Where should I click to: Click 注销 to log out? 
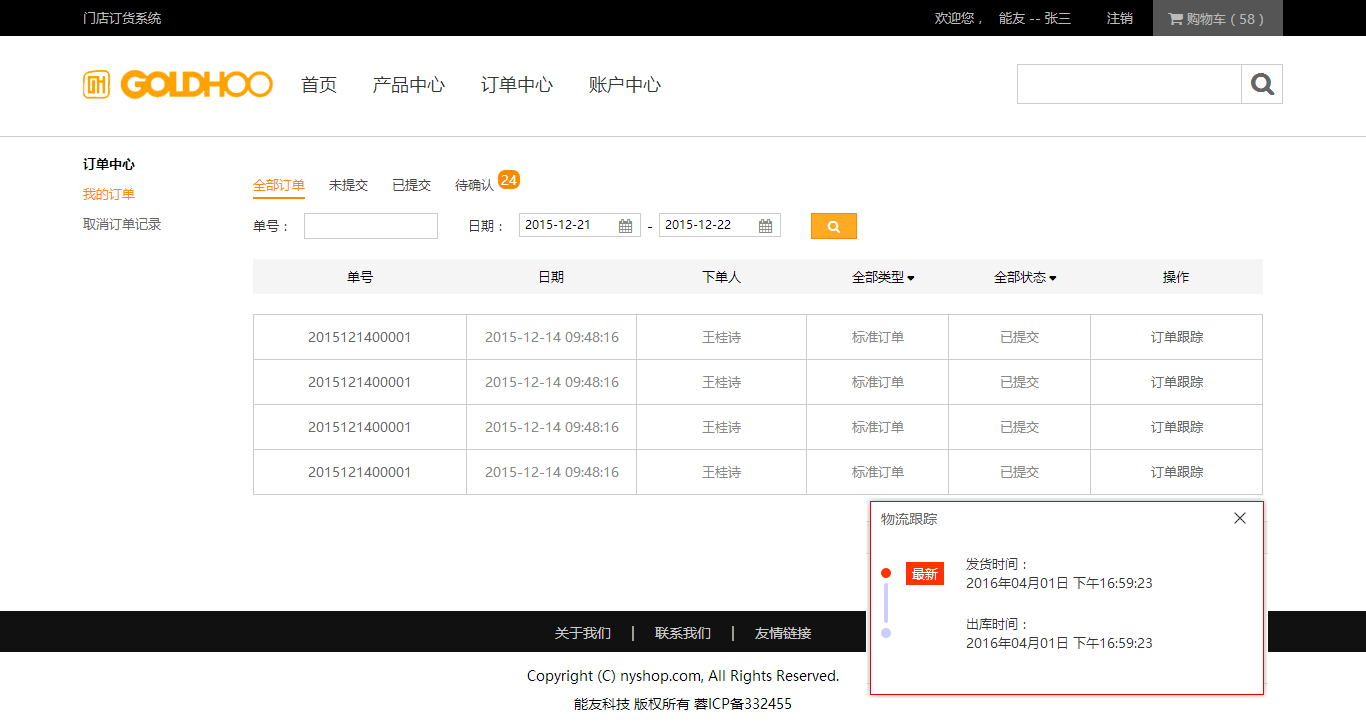[1119, 18]
